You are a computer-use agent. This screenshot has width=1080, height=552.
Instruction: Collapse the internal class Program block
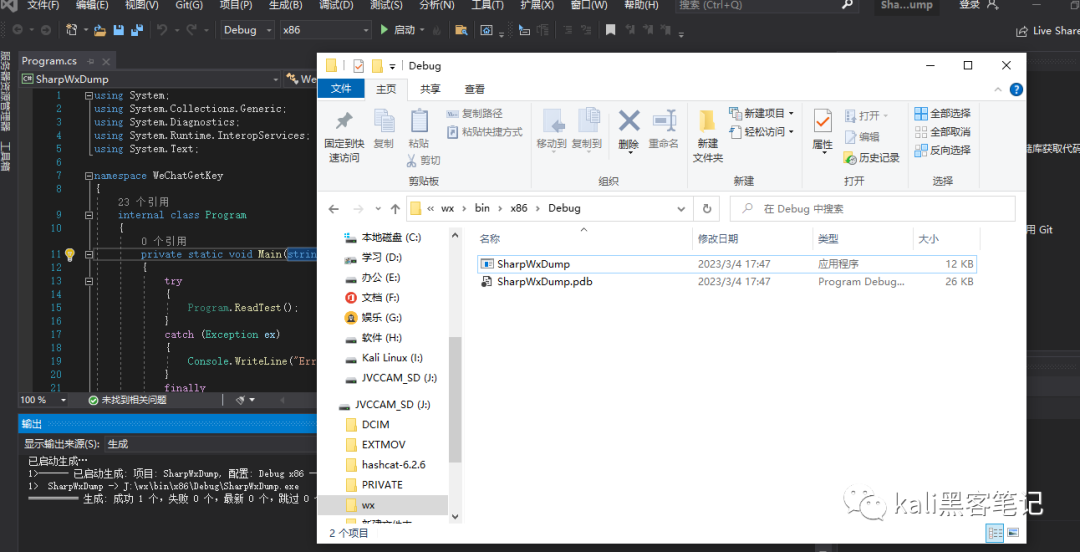point(88,215)
